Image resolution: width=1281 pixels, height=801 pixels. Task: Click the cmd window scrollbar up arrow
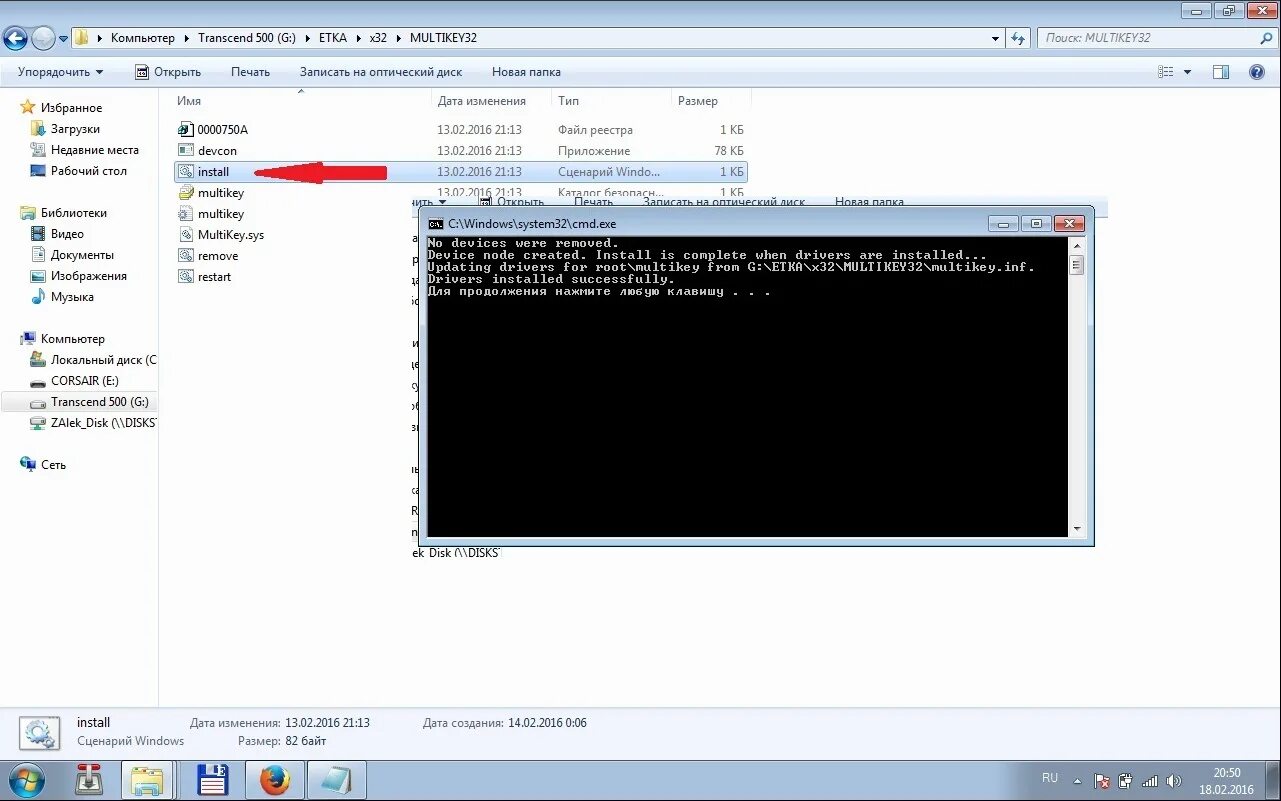click(1077, 244)
